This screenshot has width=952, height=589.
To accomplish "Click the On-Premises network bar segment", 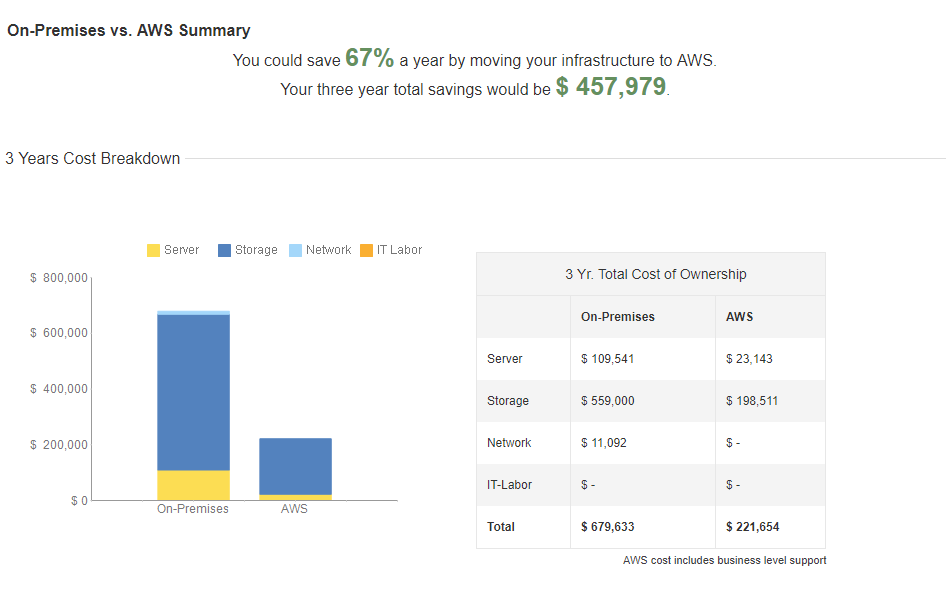I will pos(193,313).
